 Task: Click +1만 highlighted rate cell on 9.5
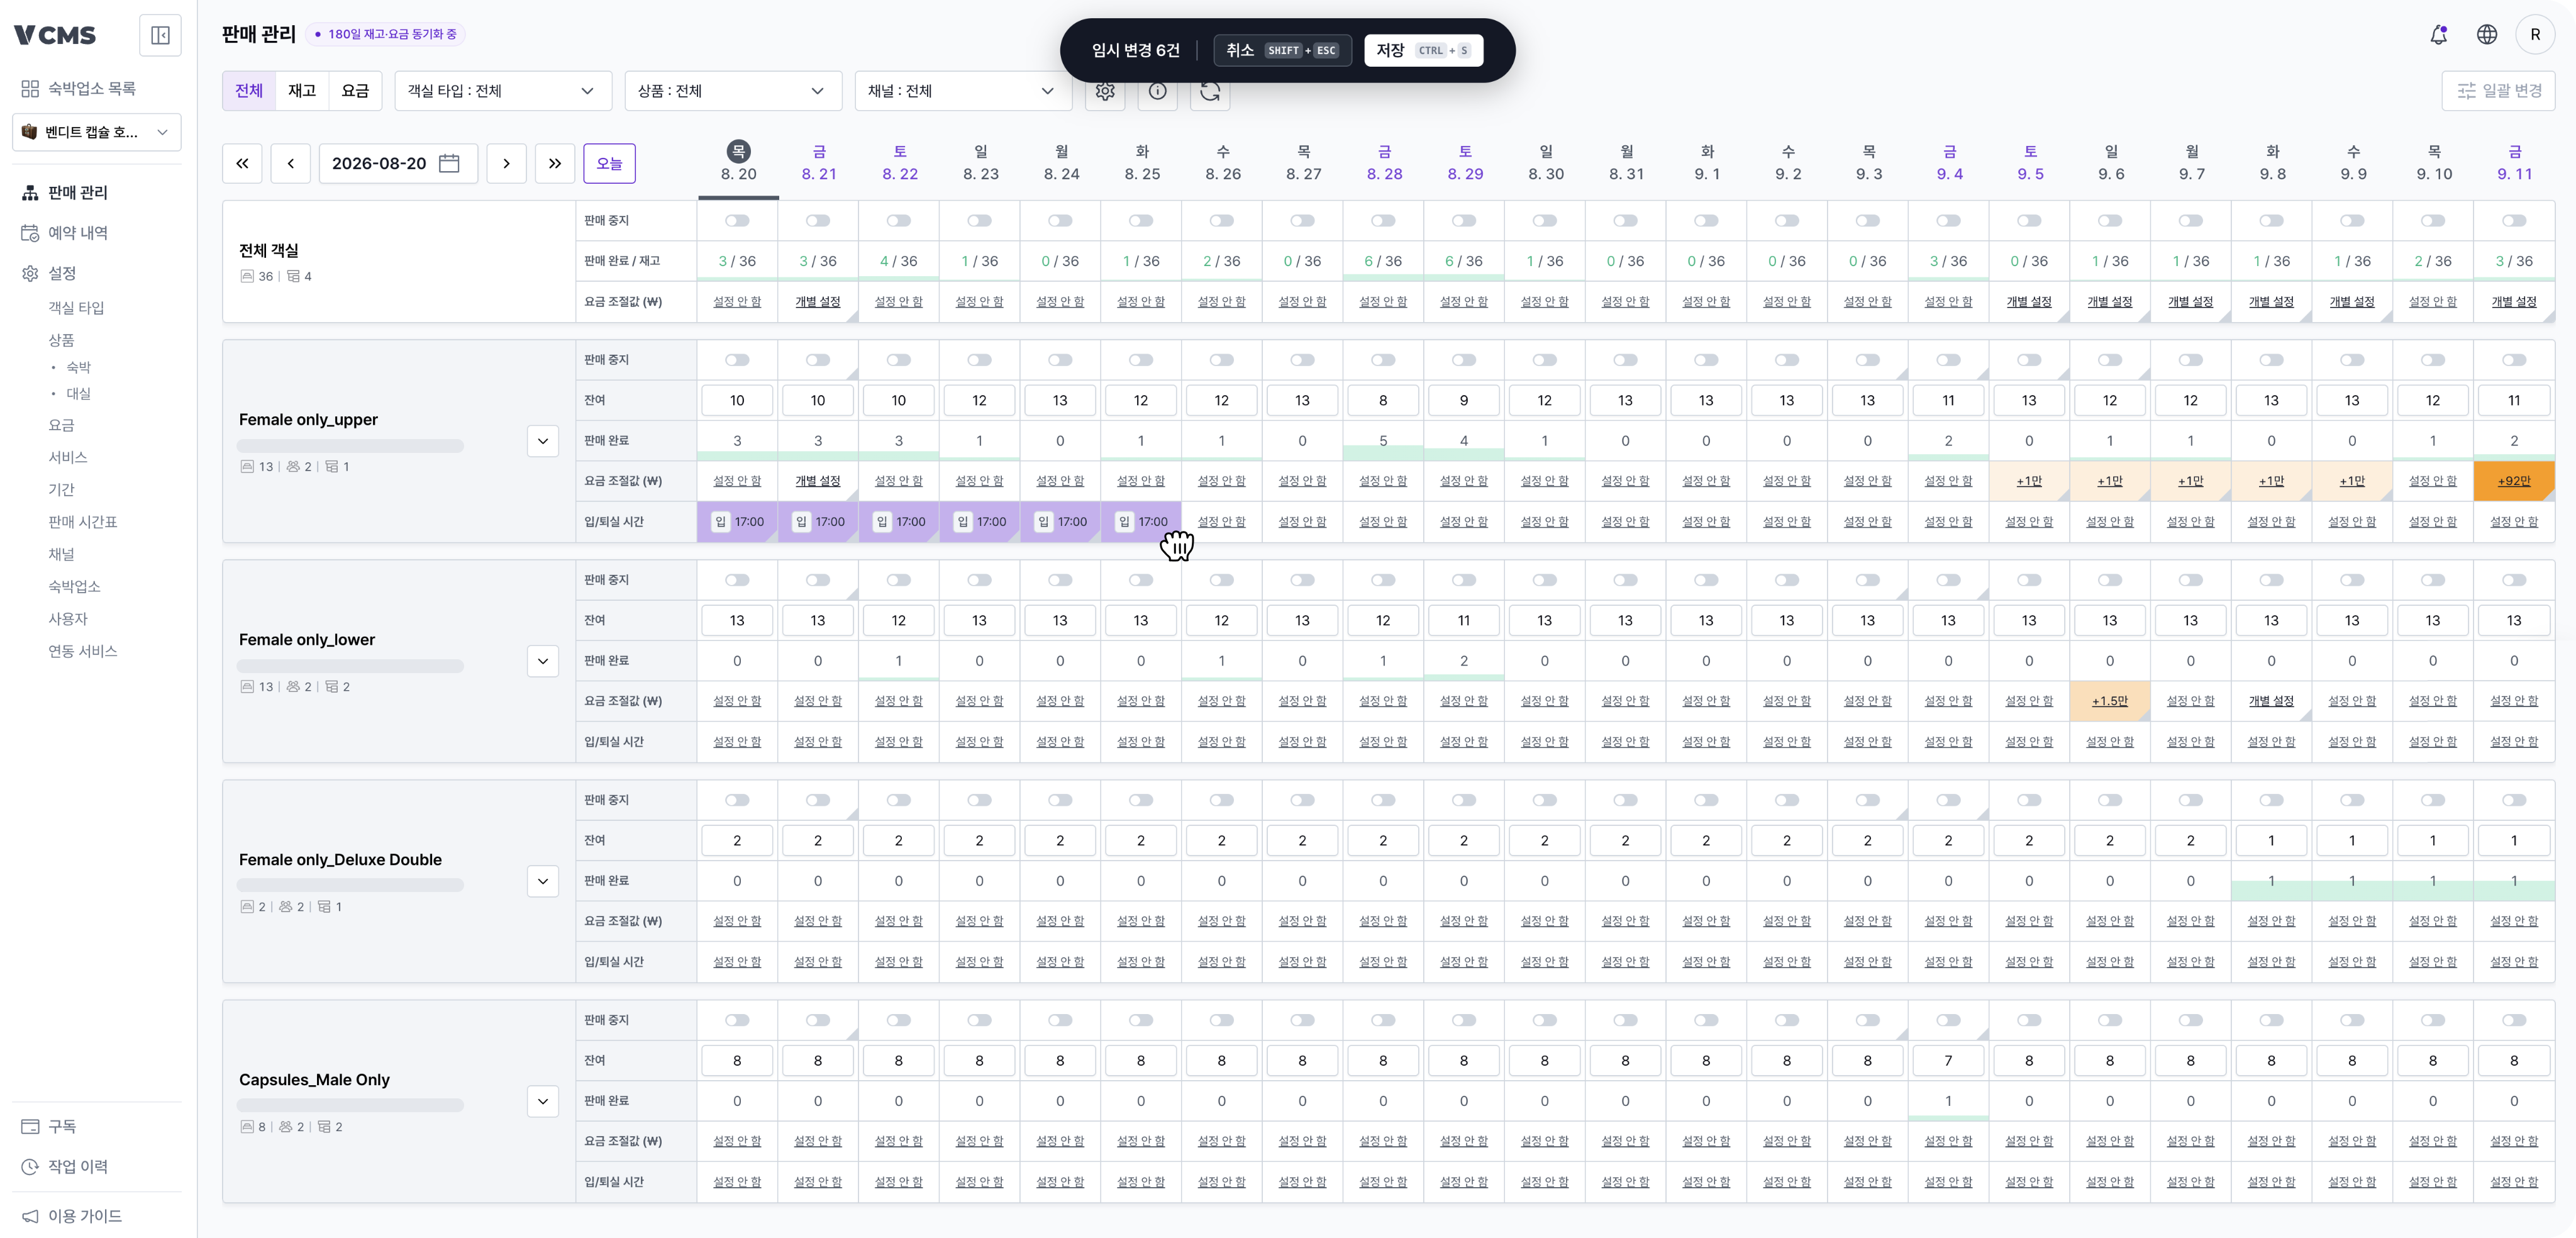click(2029, 481)
